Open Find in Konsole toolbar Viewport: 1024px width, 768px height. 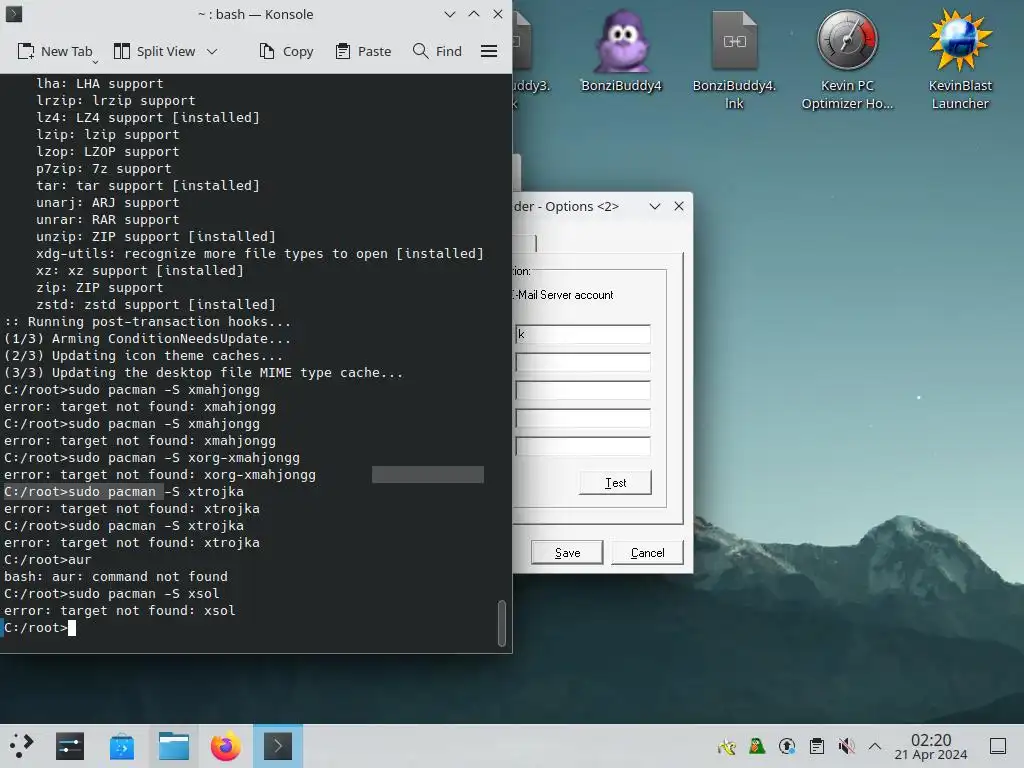[437, 51]
